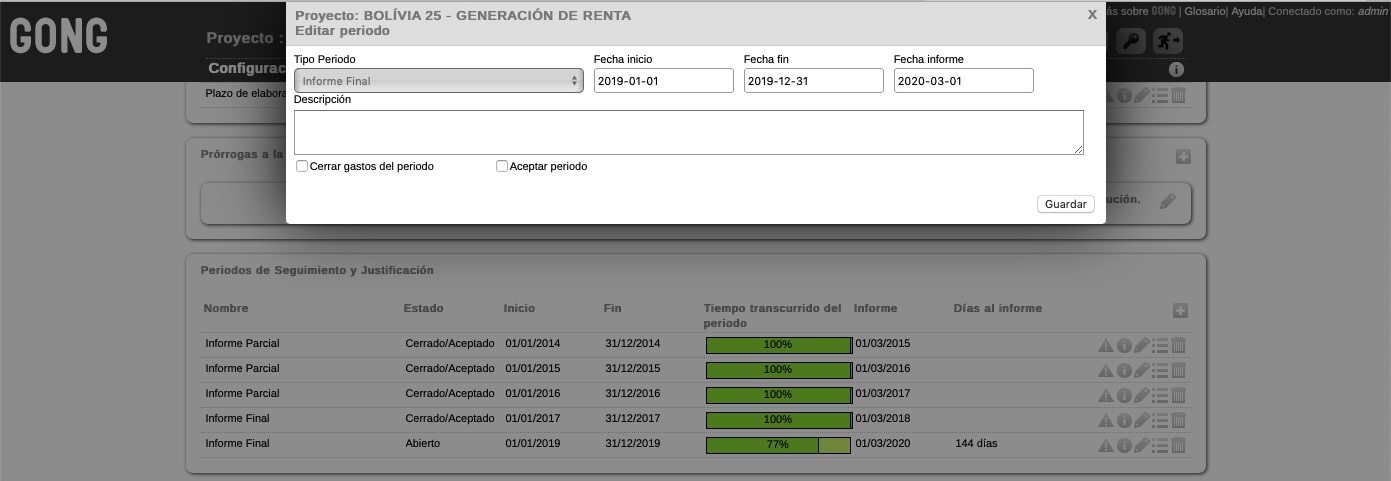Click the 77% progress bar for 2019 period
The image size is (1391, 481).
[x=778, y=445]
